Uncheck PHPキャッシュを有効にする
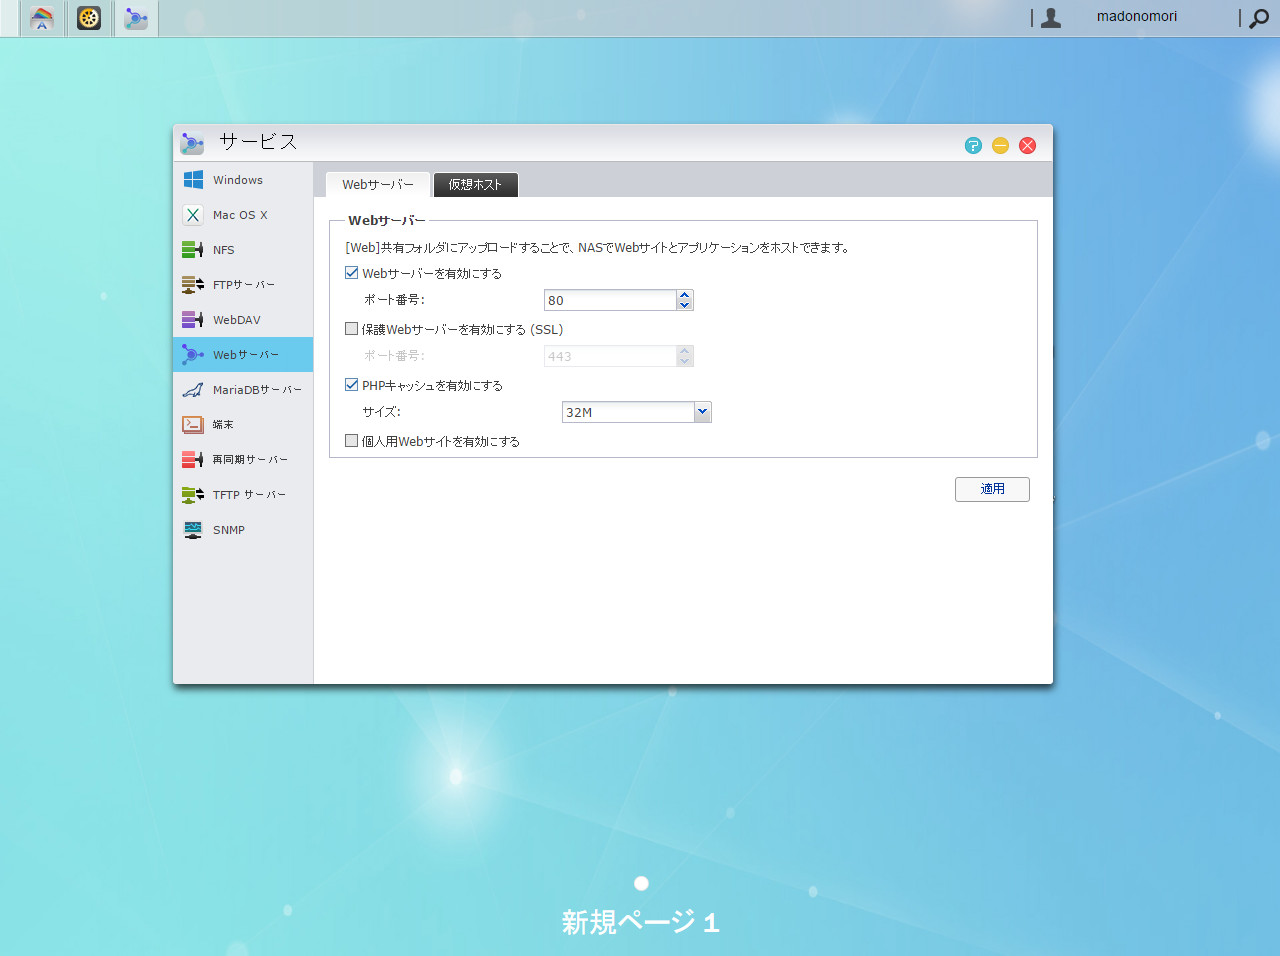Viewport: 1280px width, 956px height. click(x=351, y=384)
